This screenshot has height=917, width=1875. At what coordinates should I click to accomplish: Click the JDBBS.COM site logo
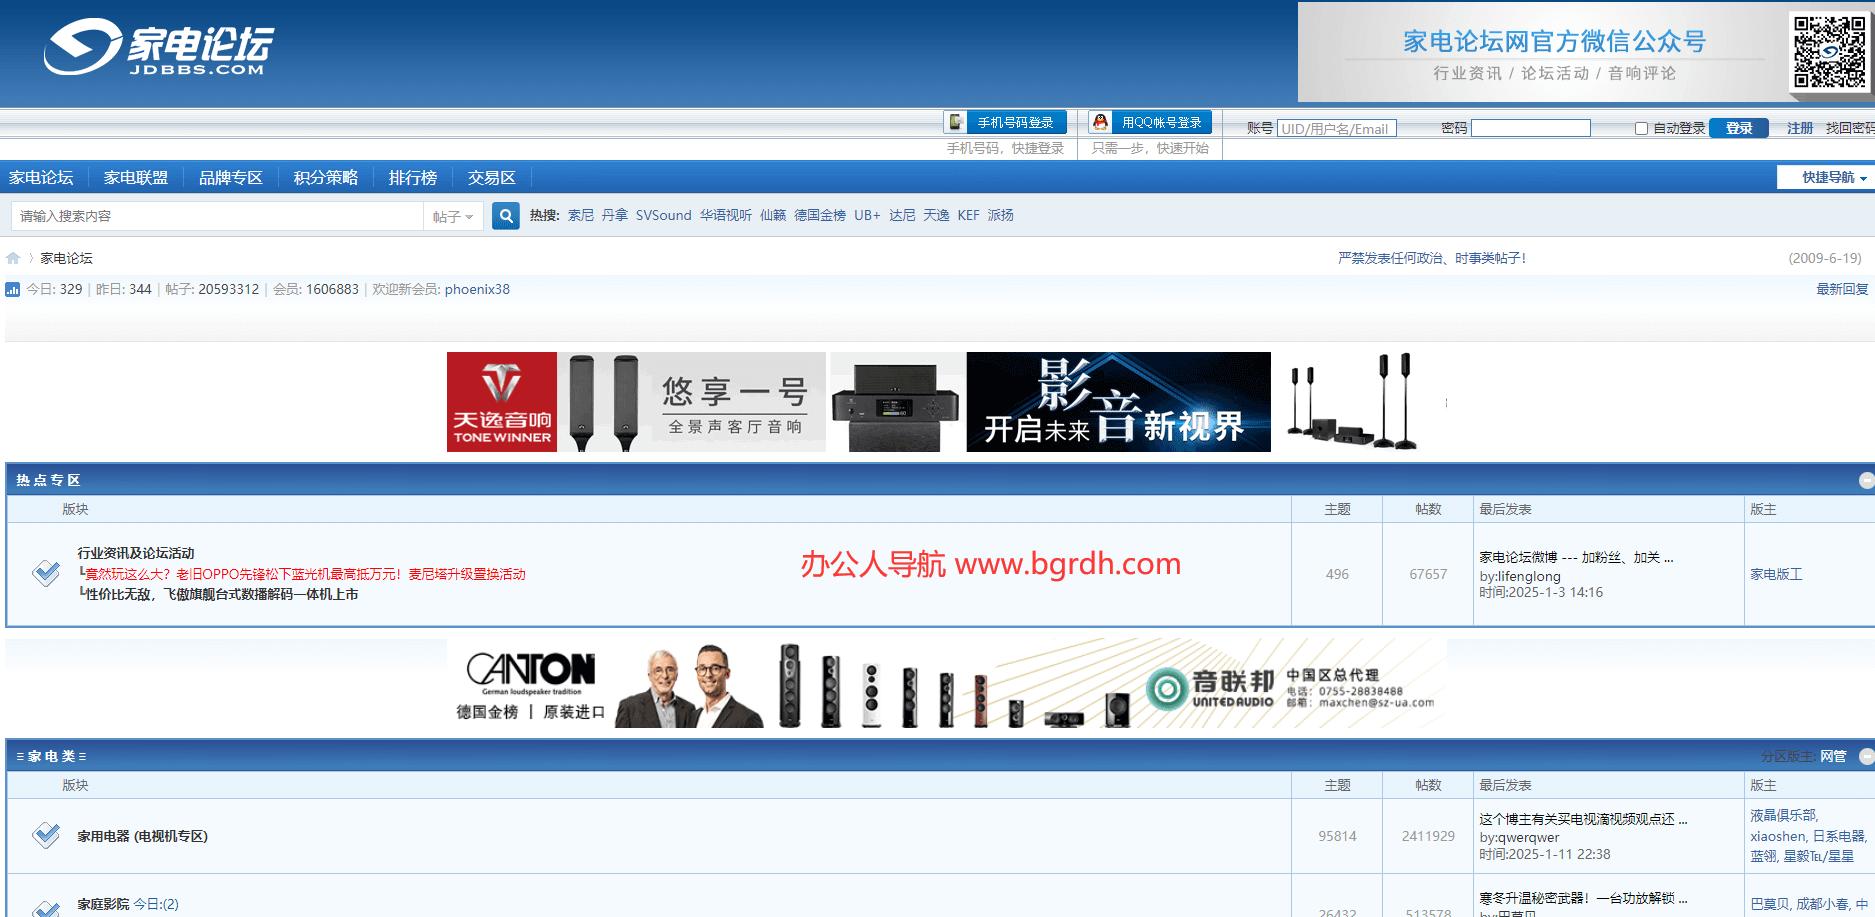[x=159, y=47]
